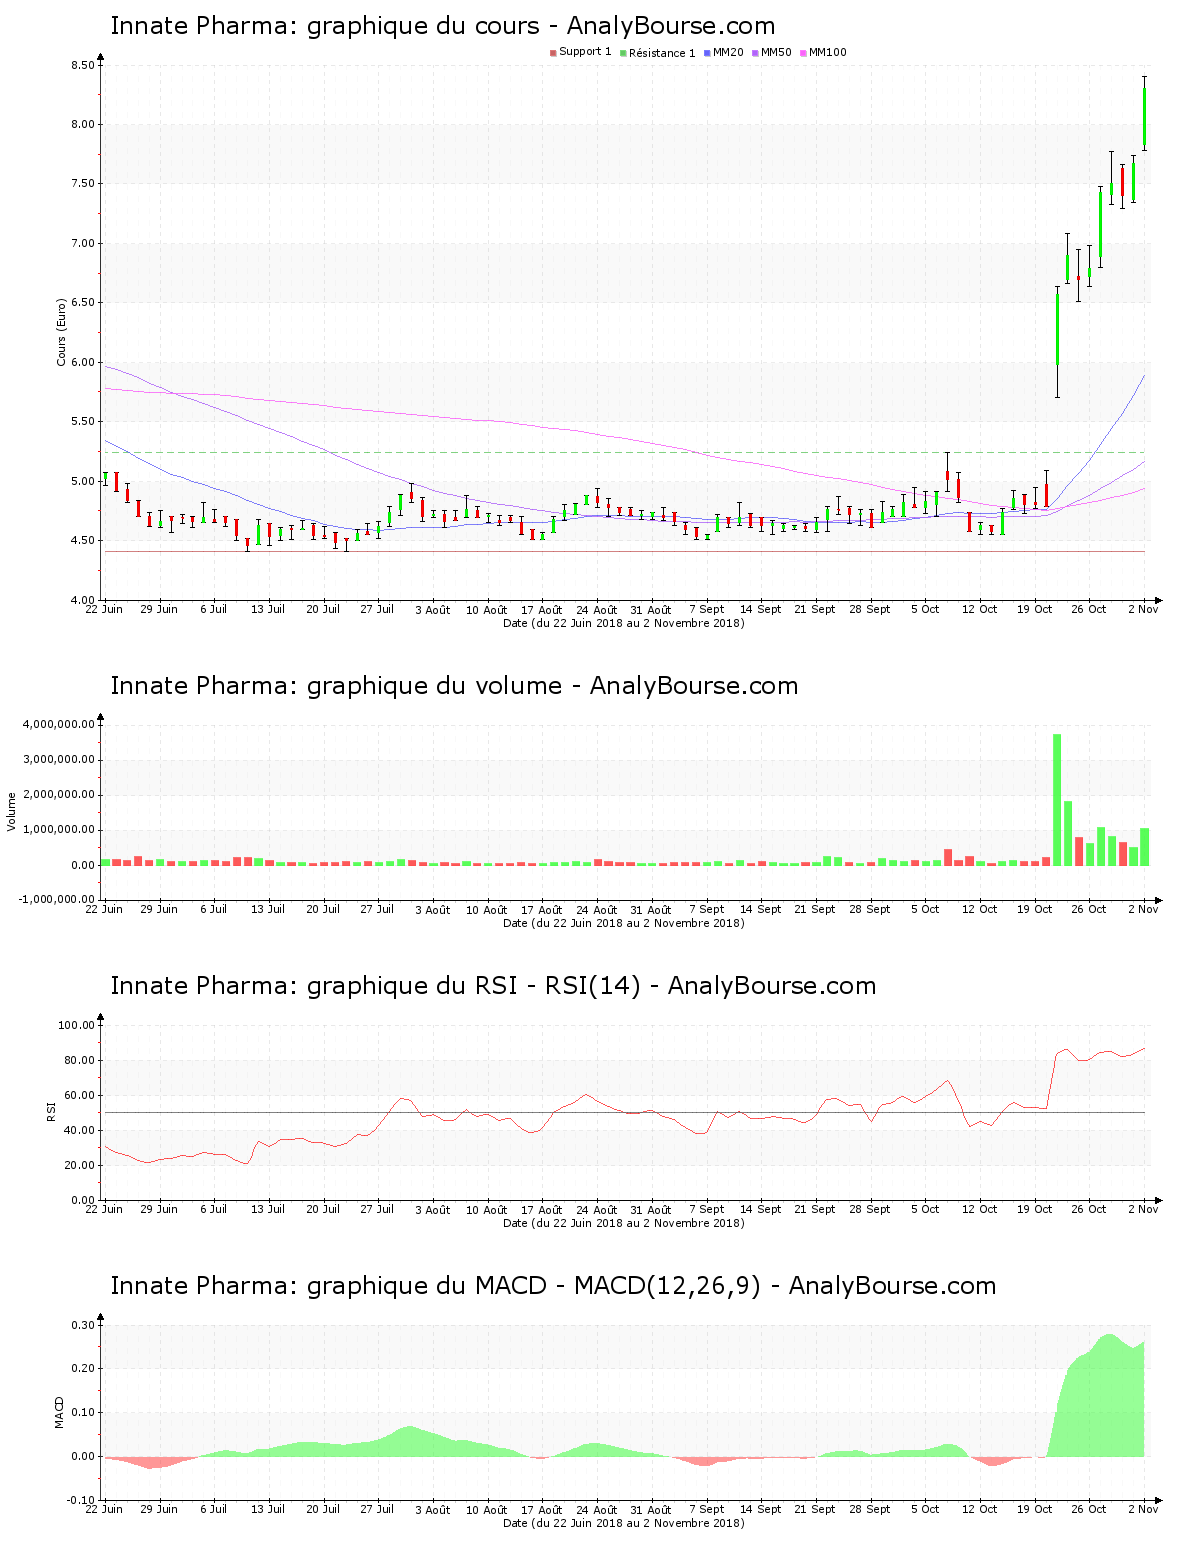1200x1550 pixels.
Task: Click the '5.50' price axis value
Action: tap(83, 422)
